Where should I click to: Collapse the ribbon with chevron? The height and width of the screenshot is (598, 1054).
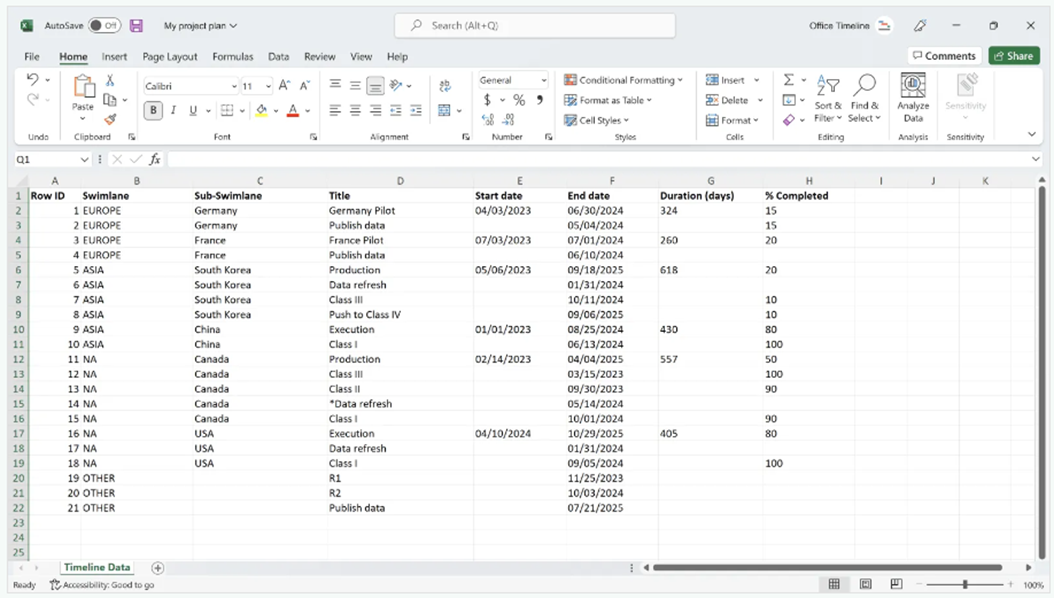point(1031,134)
